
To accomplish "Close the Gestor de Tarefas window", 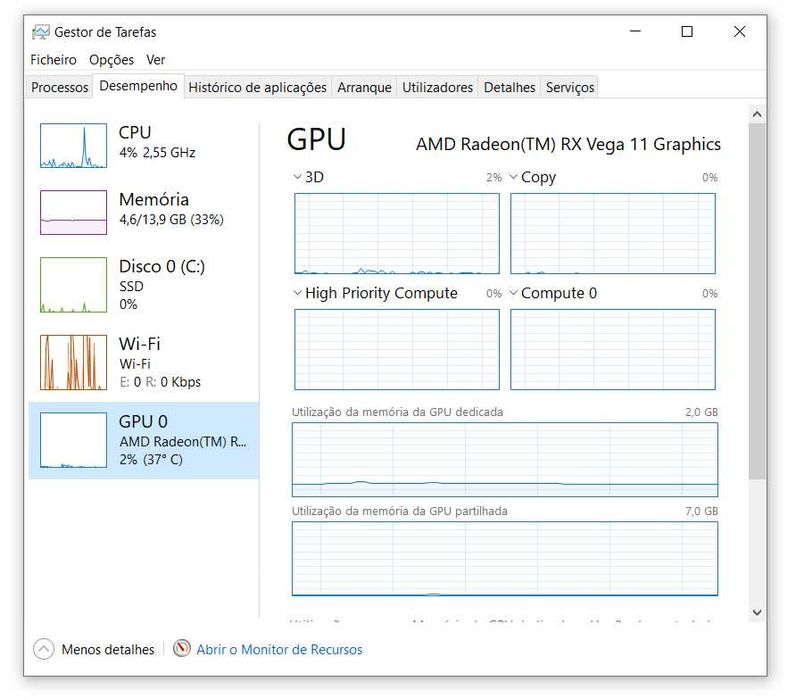I will point(739,32).
